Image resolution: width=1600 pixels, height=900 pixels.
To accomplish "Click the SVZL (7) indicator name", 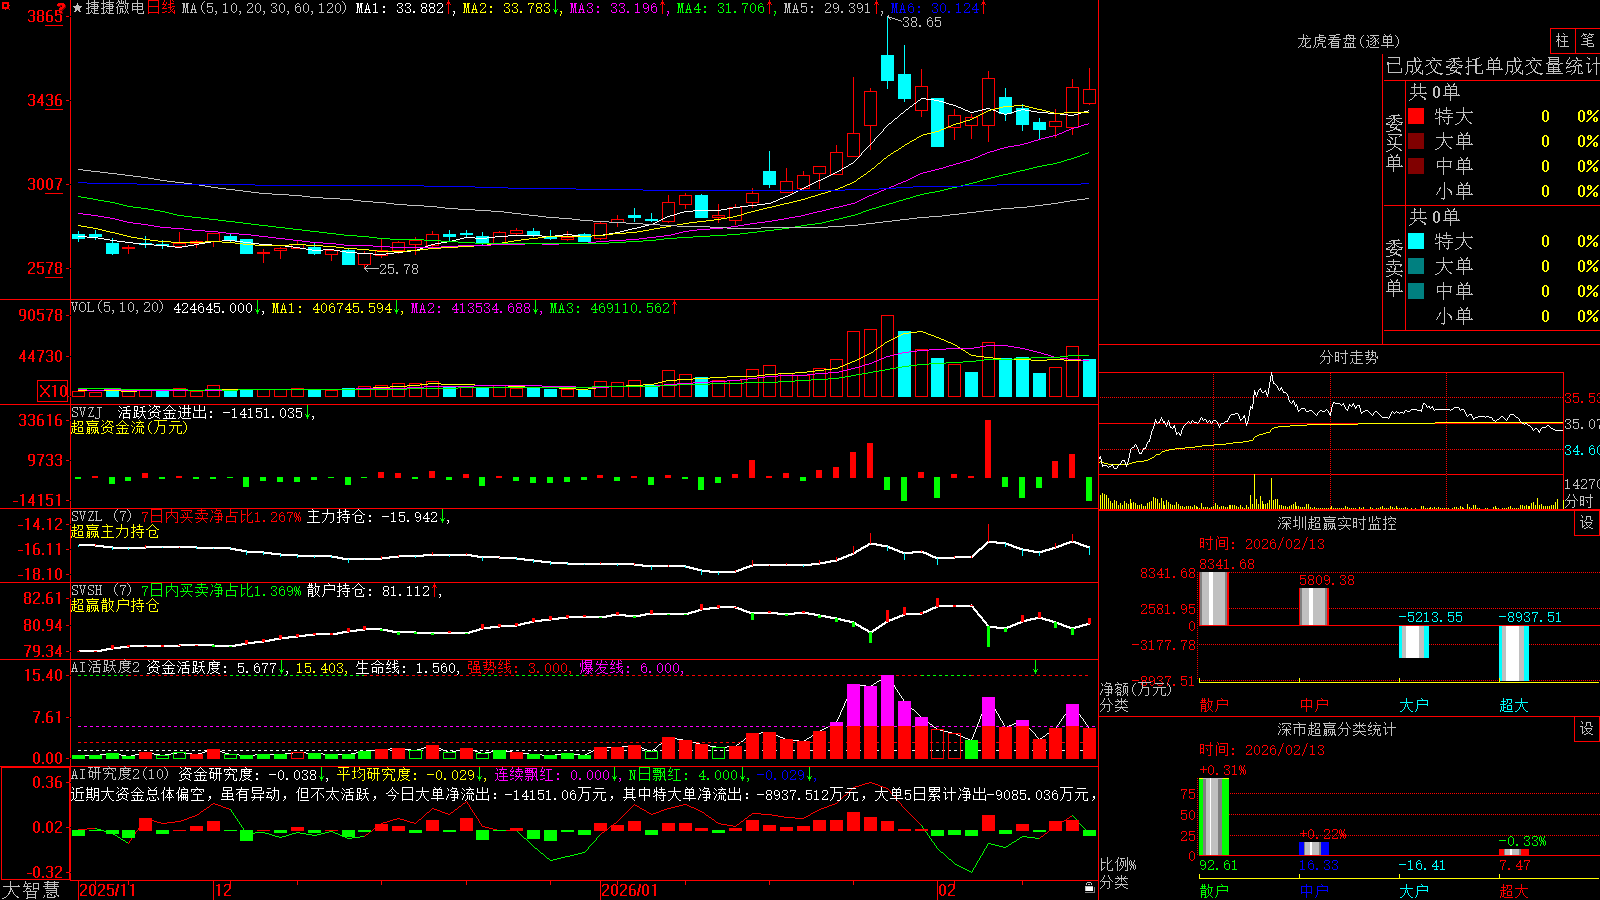I will [101, 517].
